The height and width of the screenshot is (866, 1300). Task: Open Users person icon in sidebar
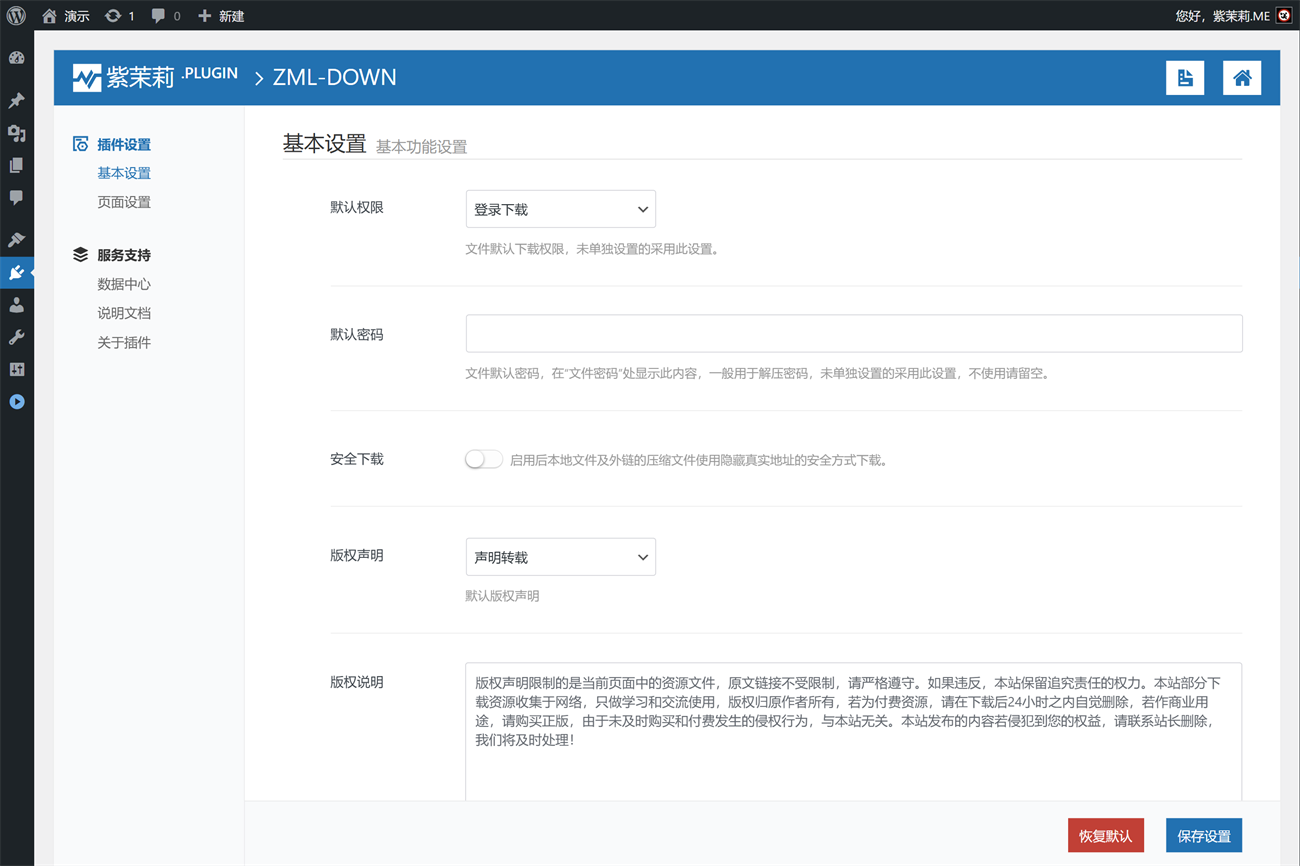[16, 305]
